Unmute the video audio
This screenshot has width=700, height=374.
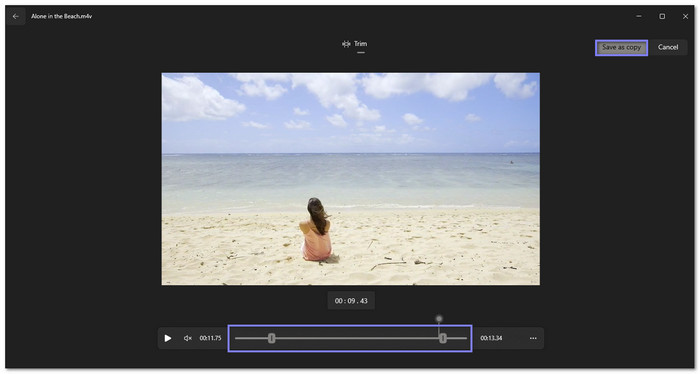pyautogui.click(x=188, y=338)
